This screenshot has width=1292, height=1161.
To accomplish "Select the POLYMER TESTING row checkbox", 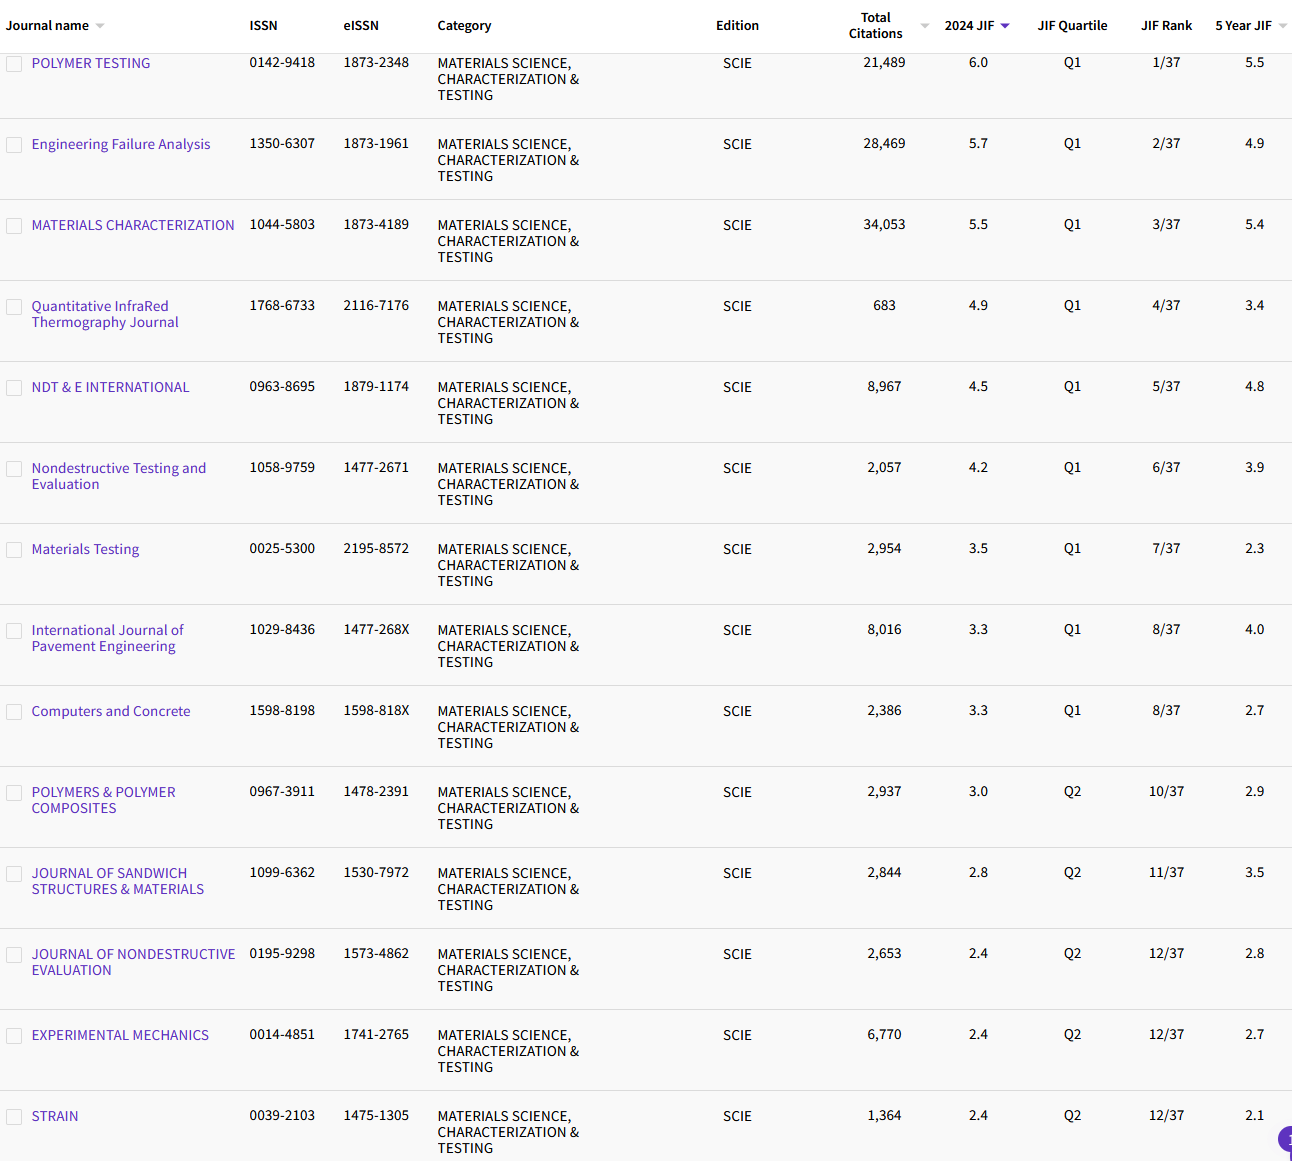I will tap(14, 63).
